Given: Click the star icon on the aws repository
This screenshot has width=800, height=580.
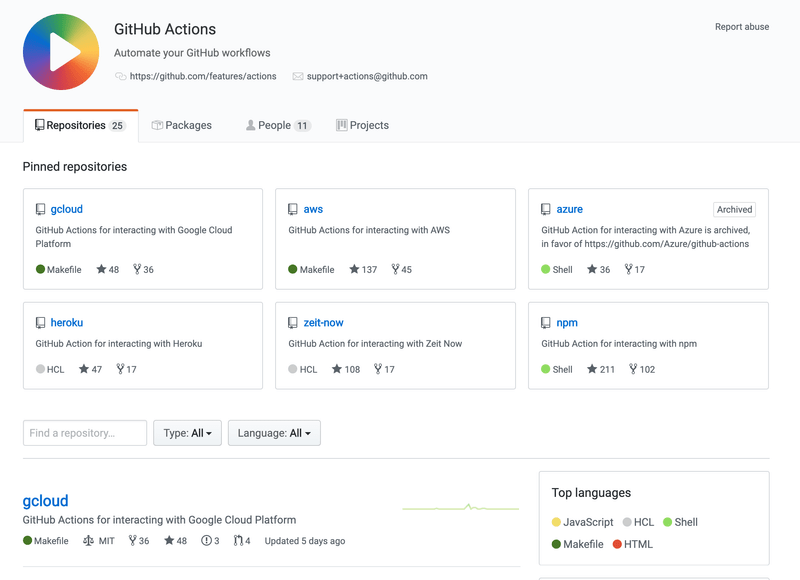Looking at the screenshot, I should point(355,269).
